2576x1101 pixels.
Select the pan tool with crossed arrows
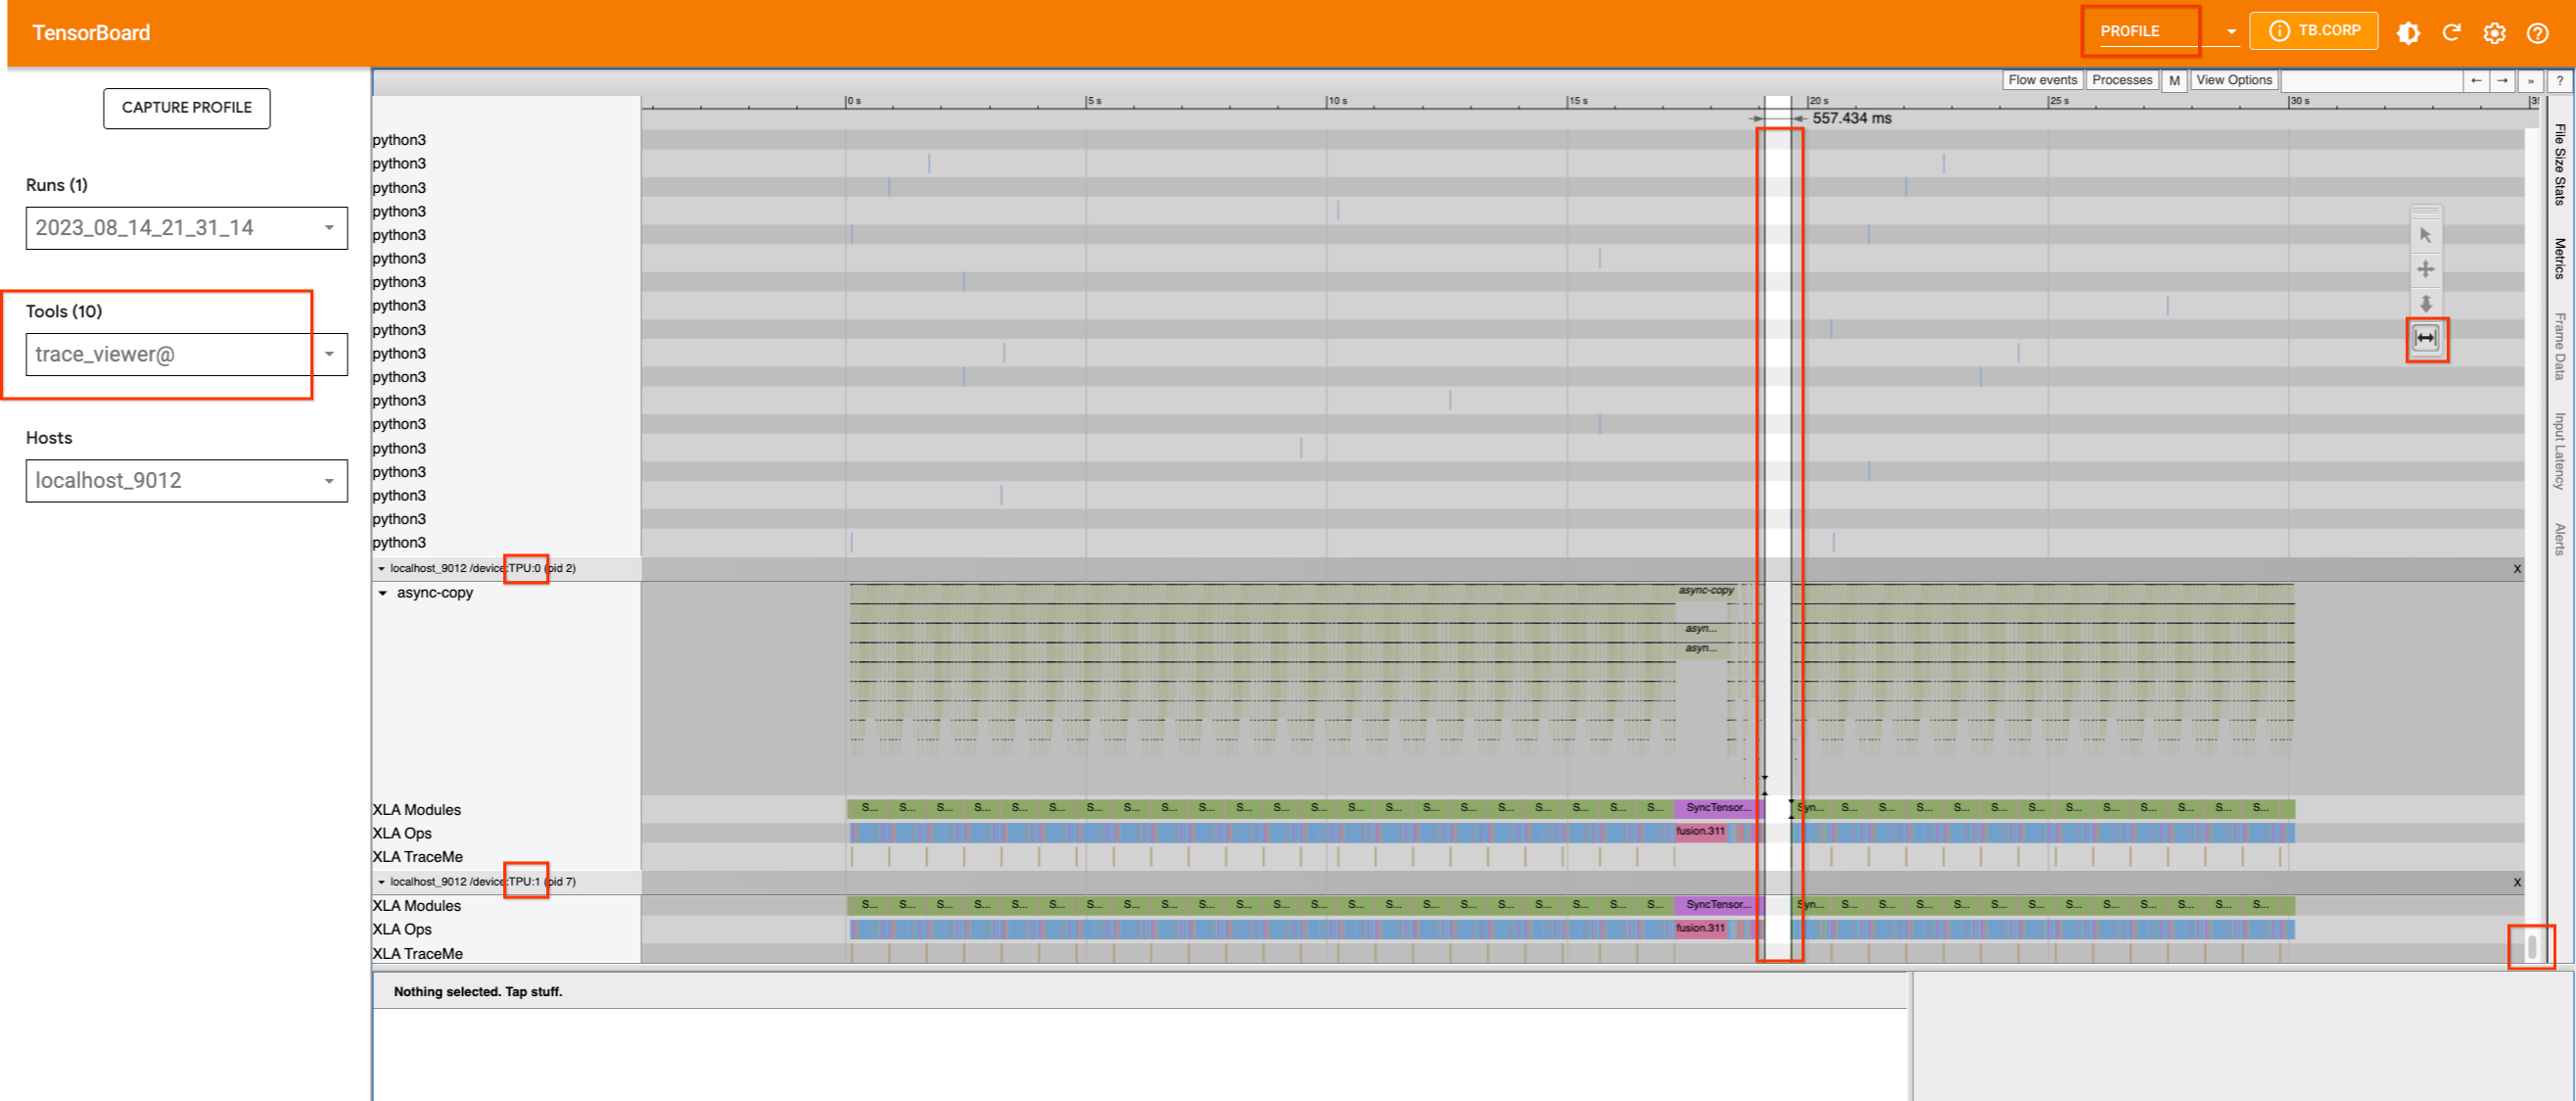(2425, 269)
